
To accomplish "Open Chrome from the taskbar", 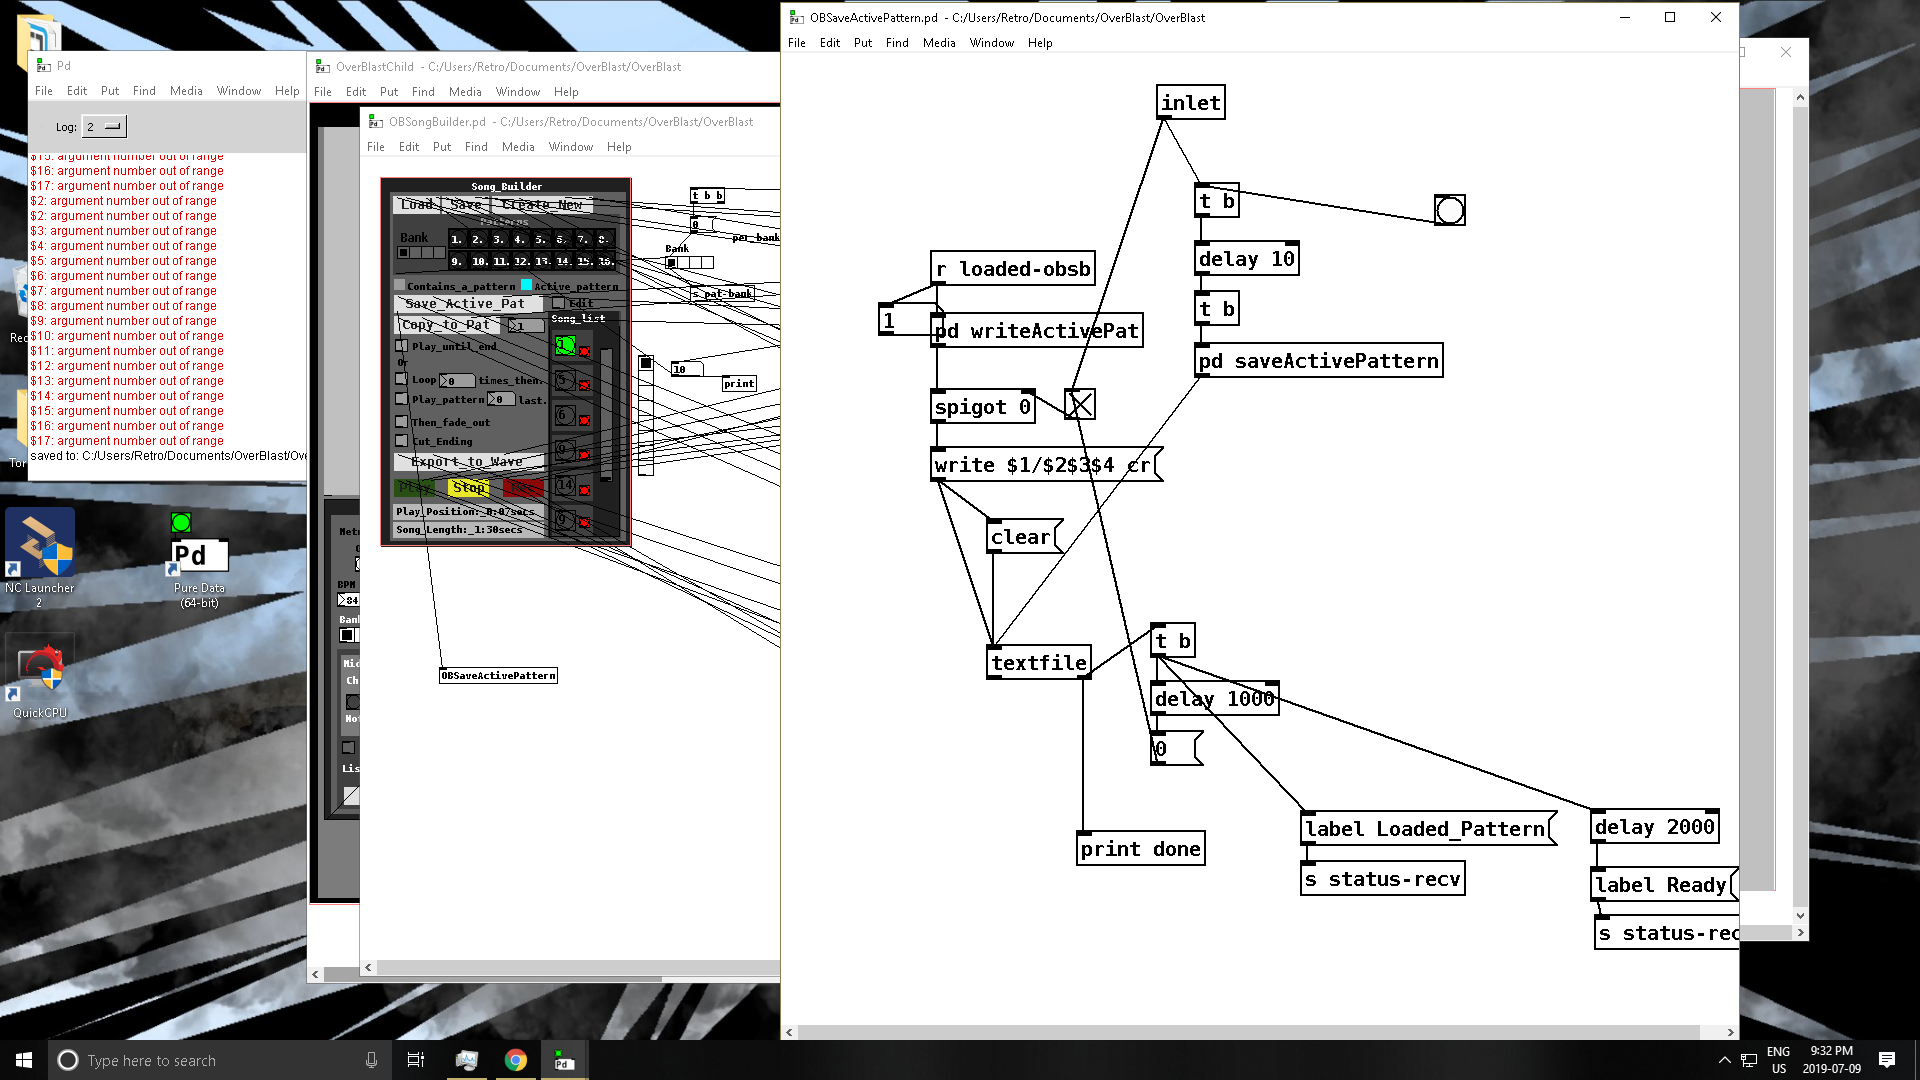I will (x=516, y=1060).
